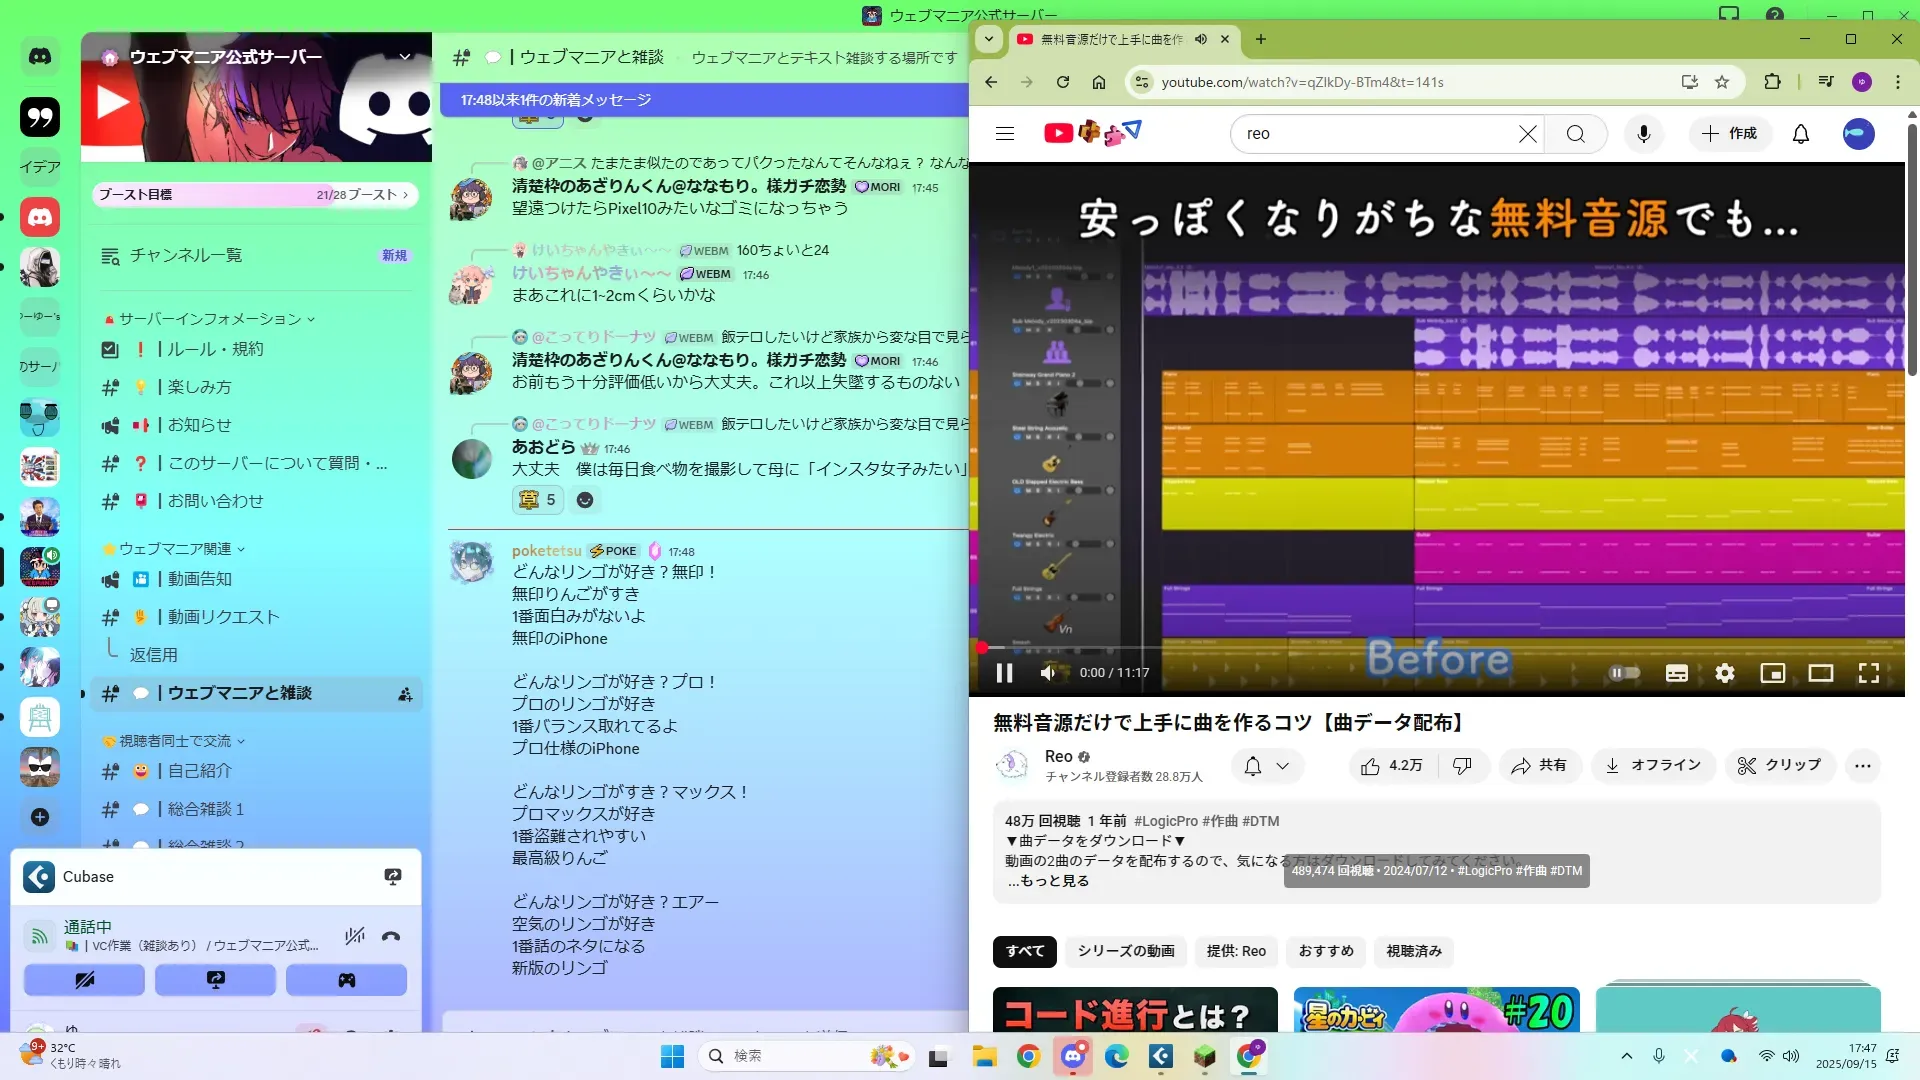Toggle camera in Discord voice panel
Image resolution: width=1920 pixels, height=1080 pixels.
click(x=84, y=980)
